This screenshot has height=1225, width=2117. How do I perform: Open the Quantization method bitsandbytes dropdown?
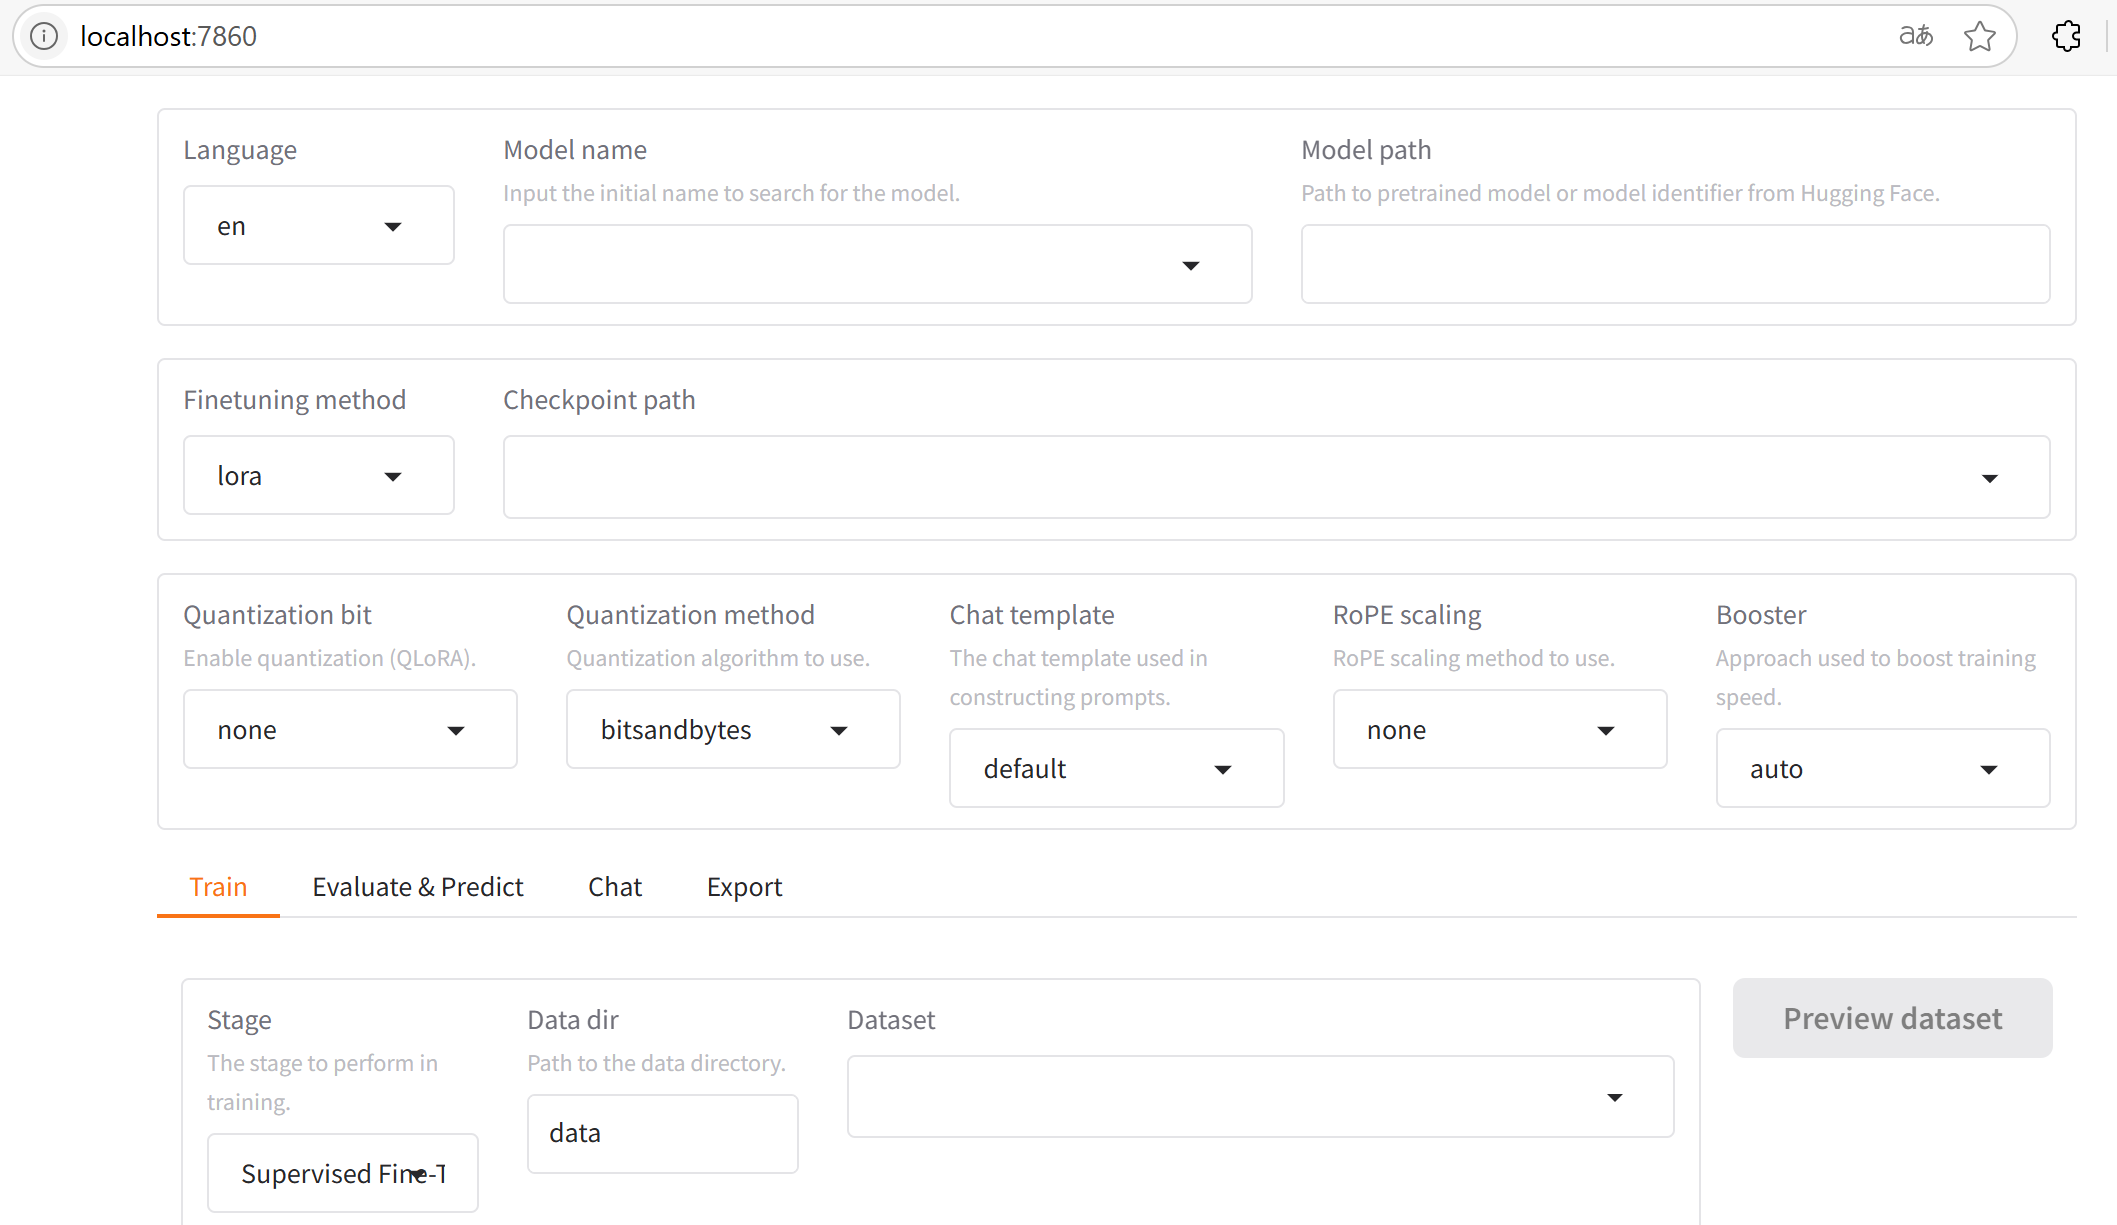pos(732,730)
